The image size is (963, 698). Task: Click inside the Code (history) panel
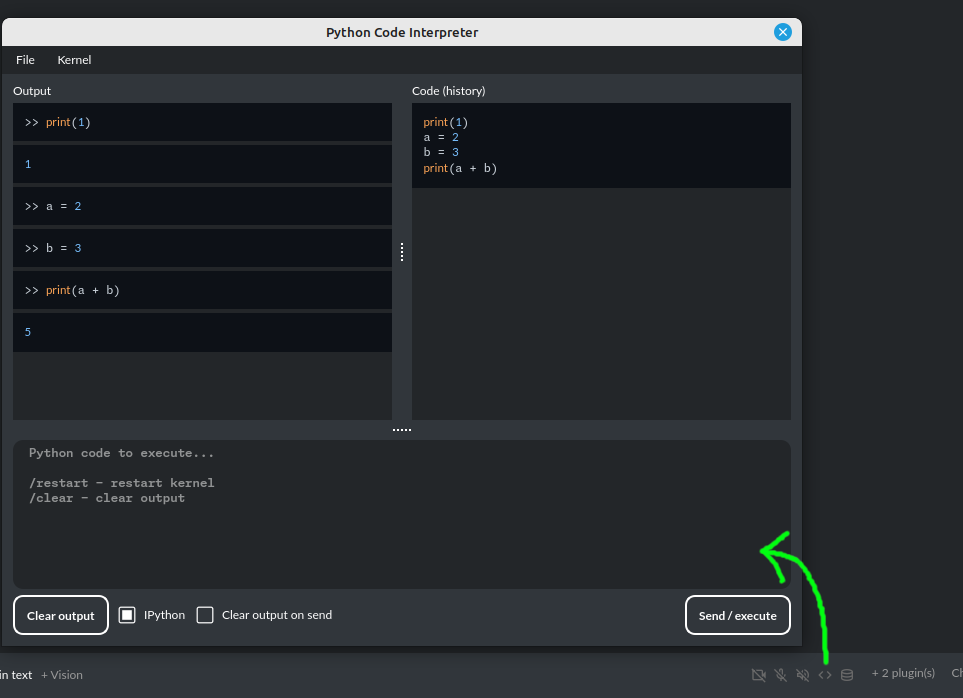point(600,300)
